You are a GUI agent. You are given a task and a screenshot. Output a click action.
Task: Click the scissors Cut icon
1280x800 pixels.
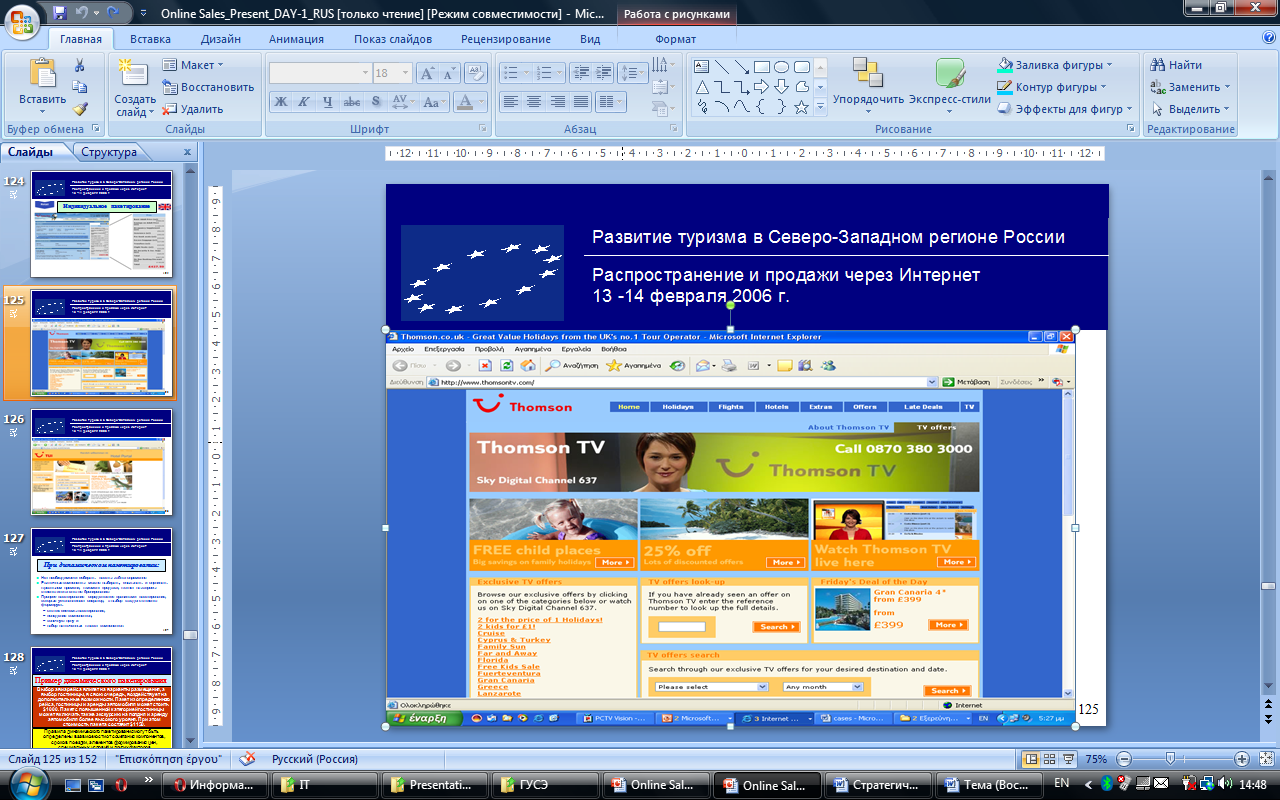pyautogui.click(x=80, y=65)
